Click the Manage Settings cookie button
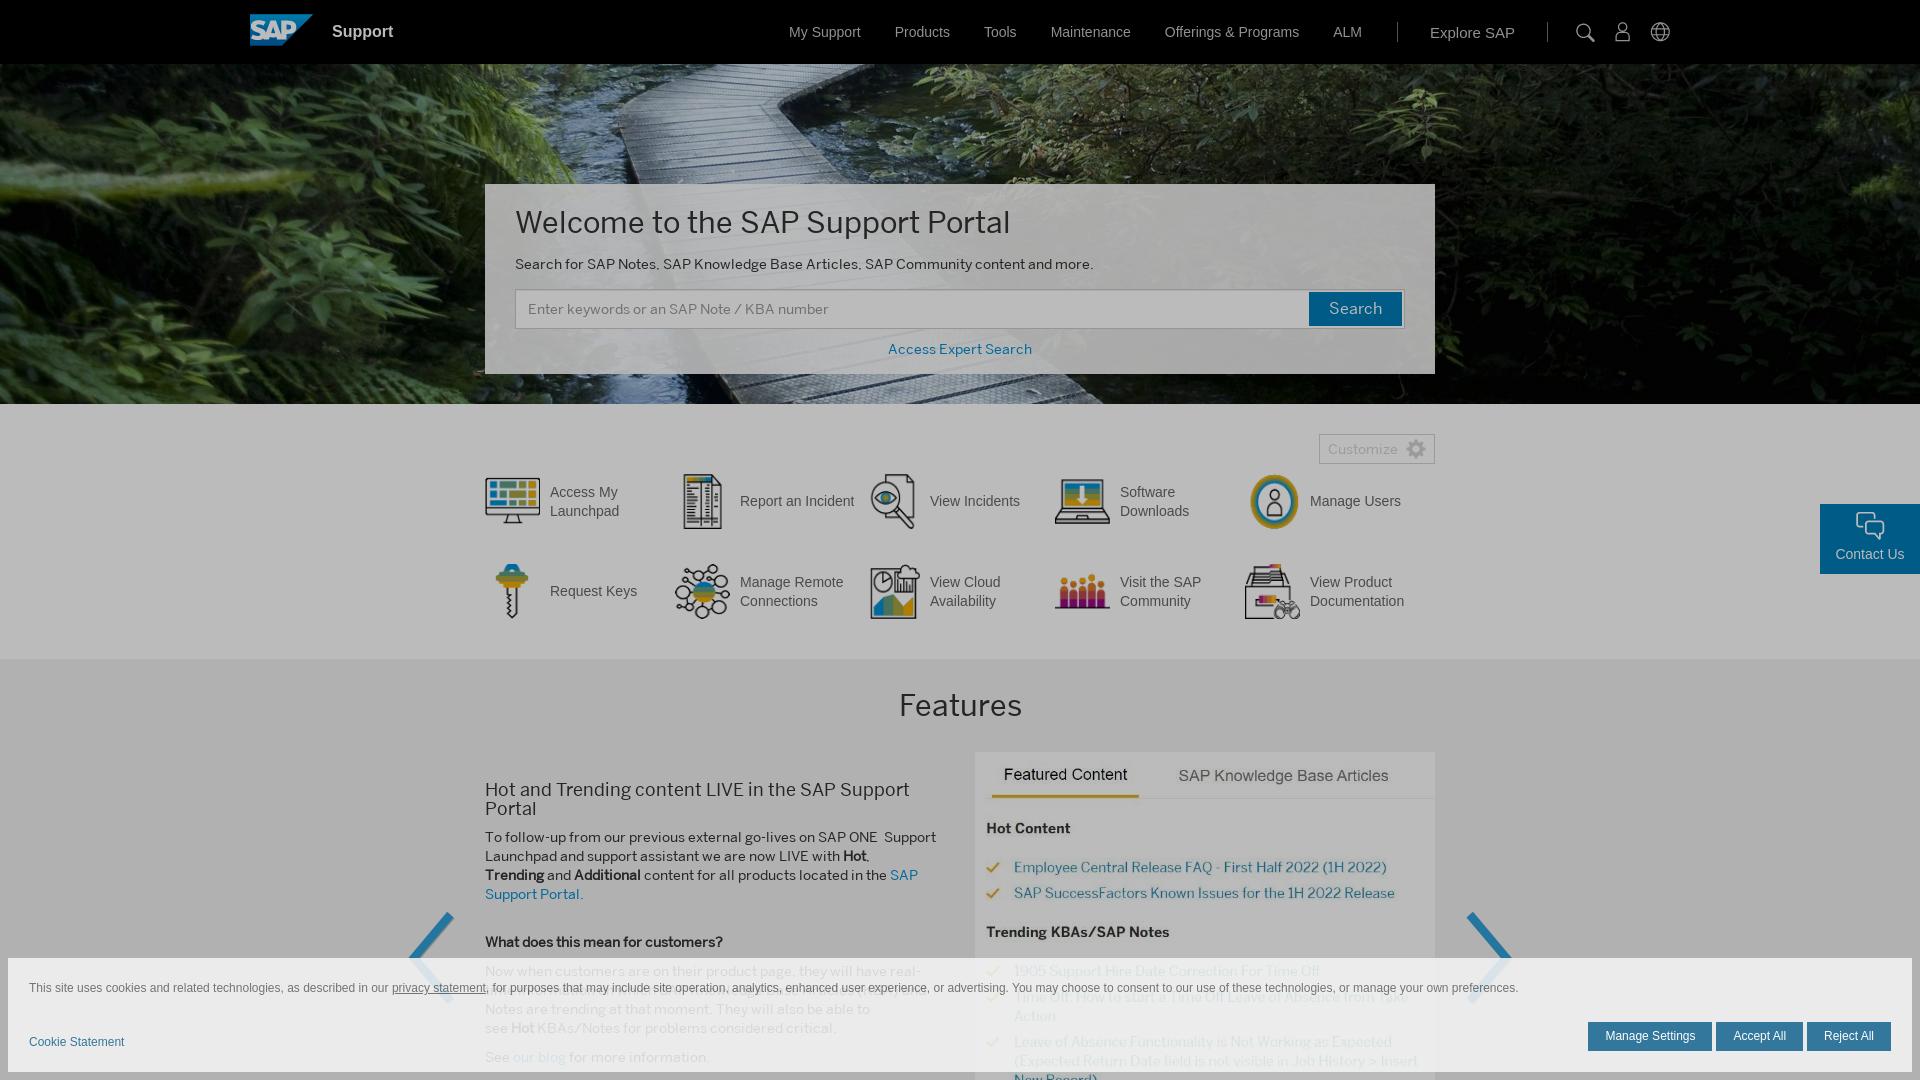This screenshot has width=1920, height=1080. click(1650, 1036)
